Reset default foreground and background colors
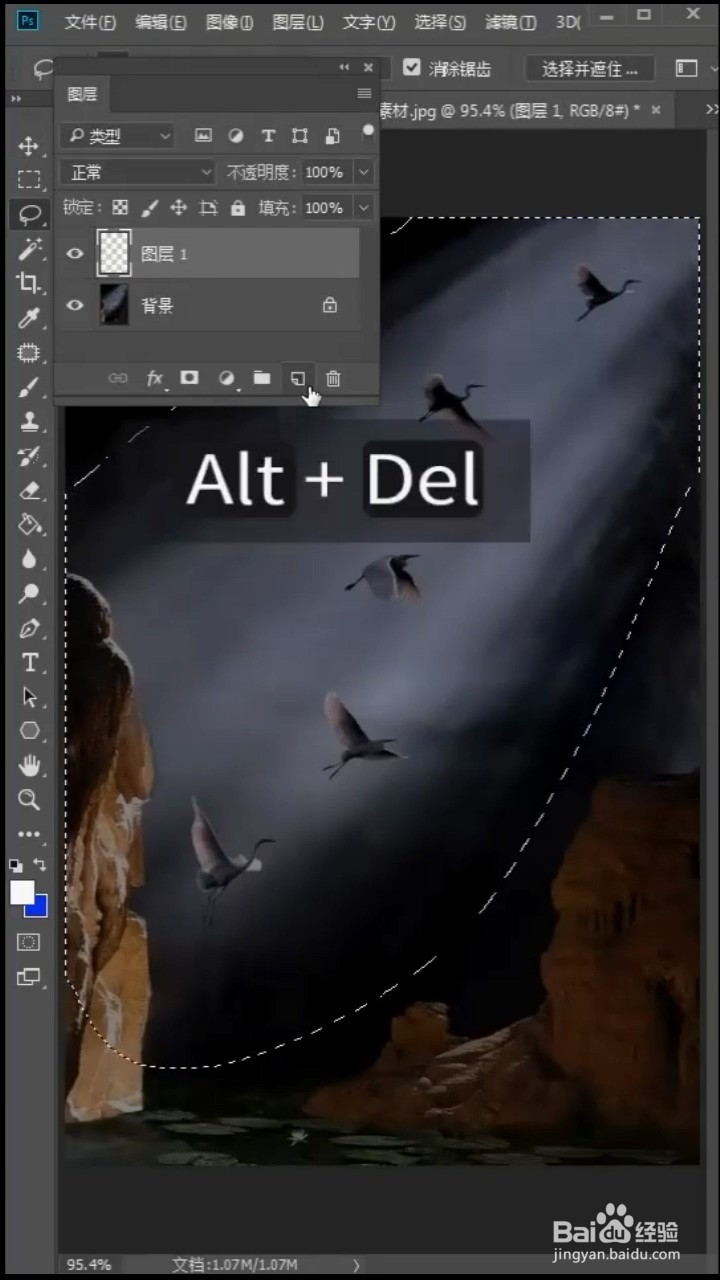Screen dimensions: 720x1280 click(16, 864)
